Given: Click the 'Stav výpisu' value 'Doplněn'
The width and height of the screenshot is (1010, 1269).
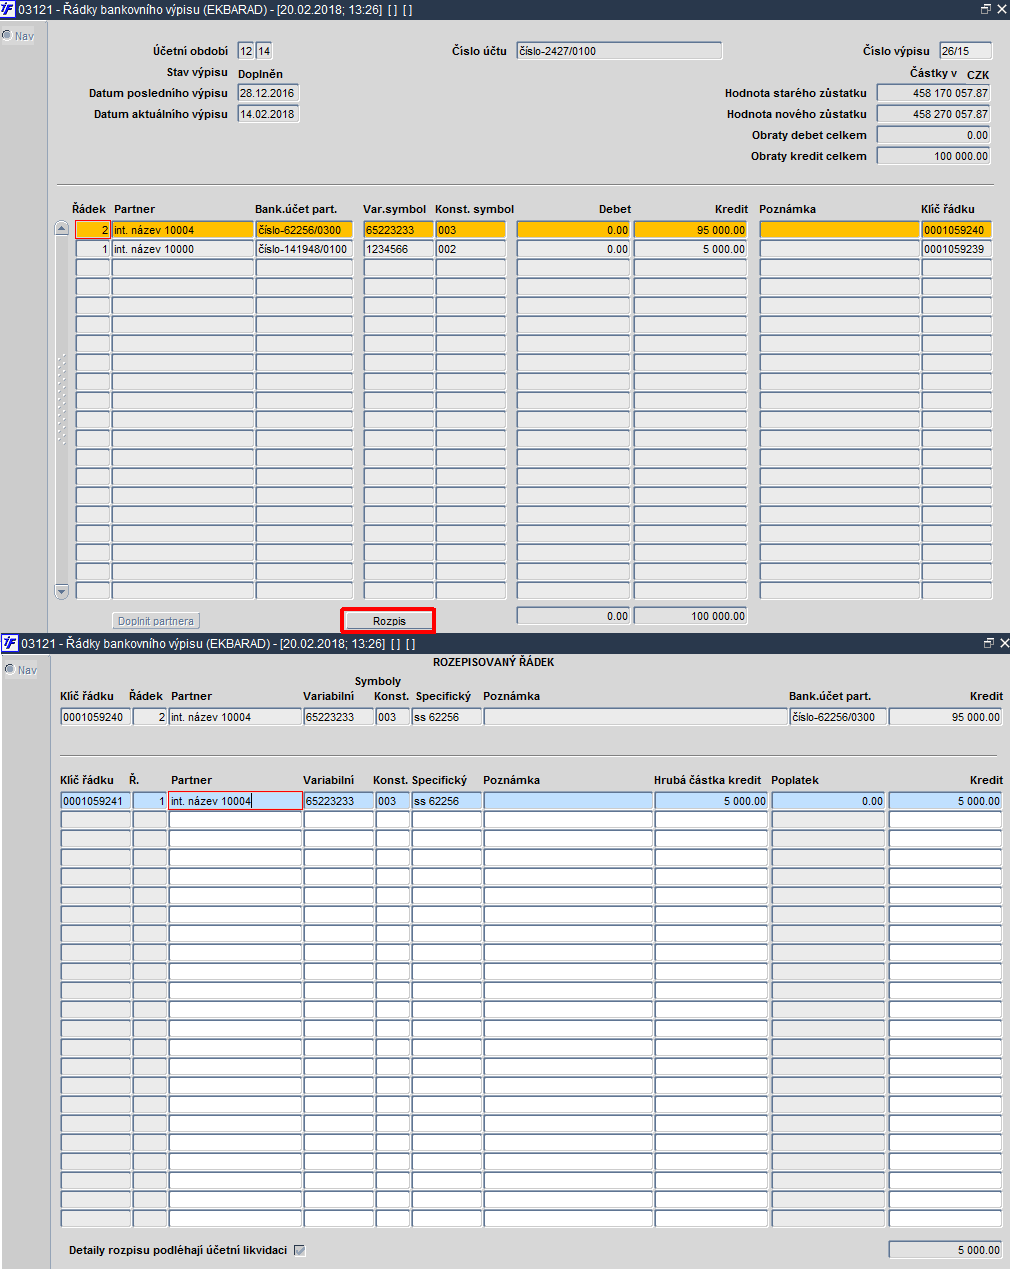Looking at the screenshot, I should point(260,73).
